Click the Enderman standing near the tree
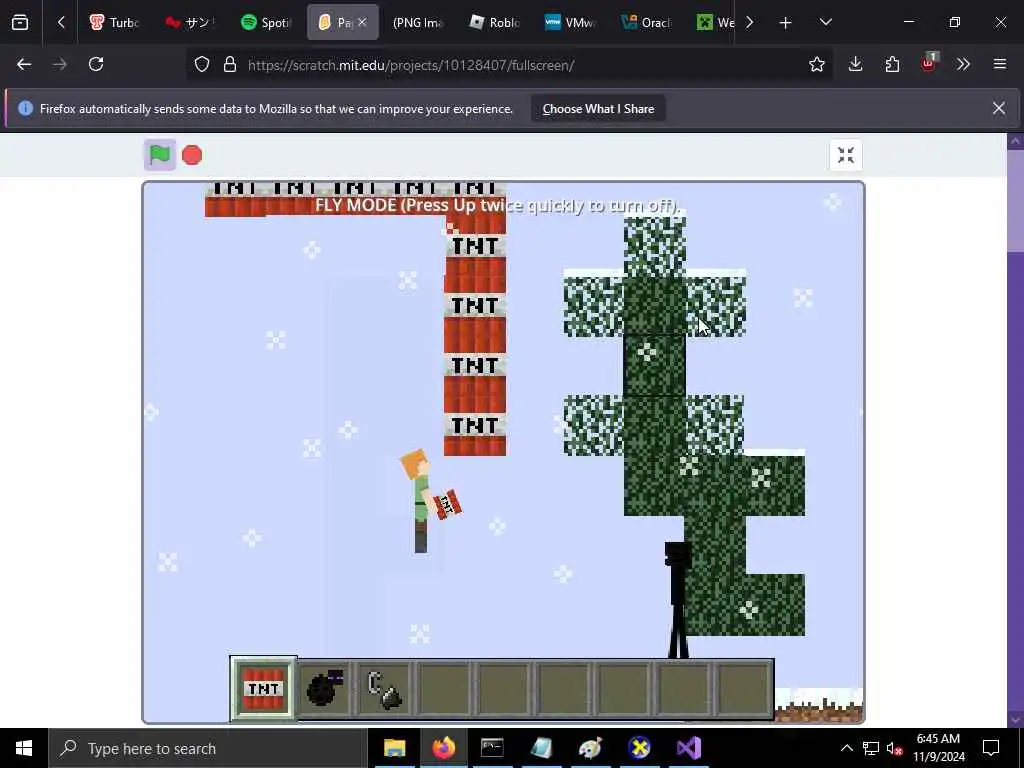The image size is (1024, 768). (678, 599)
